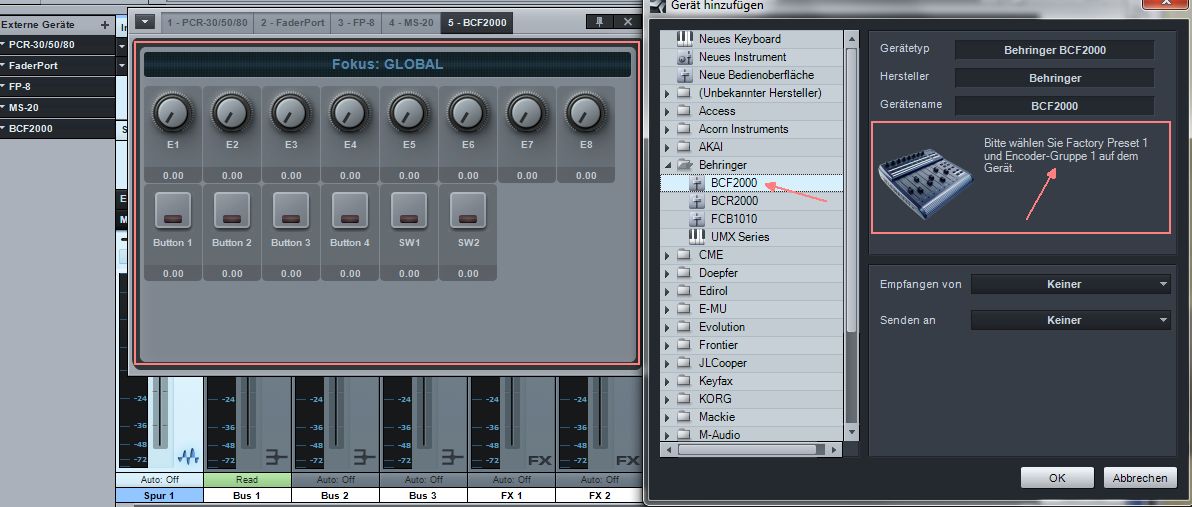Click the vertical scrollbar of device list
This screenshot has height=507, width=1192.
[x=851, y=189]
